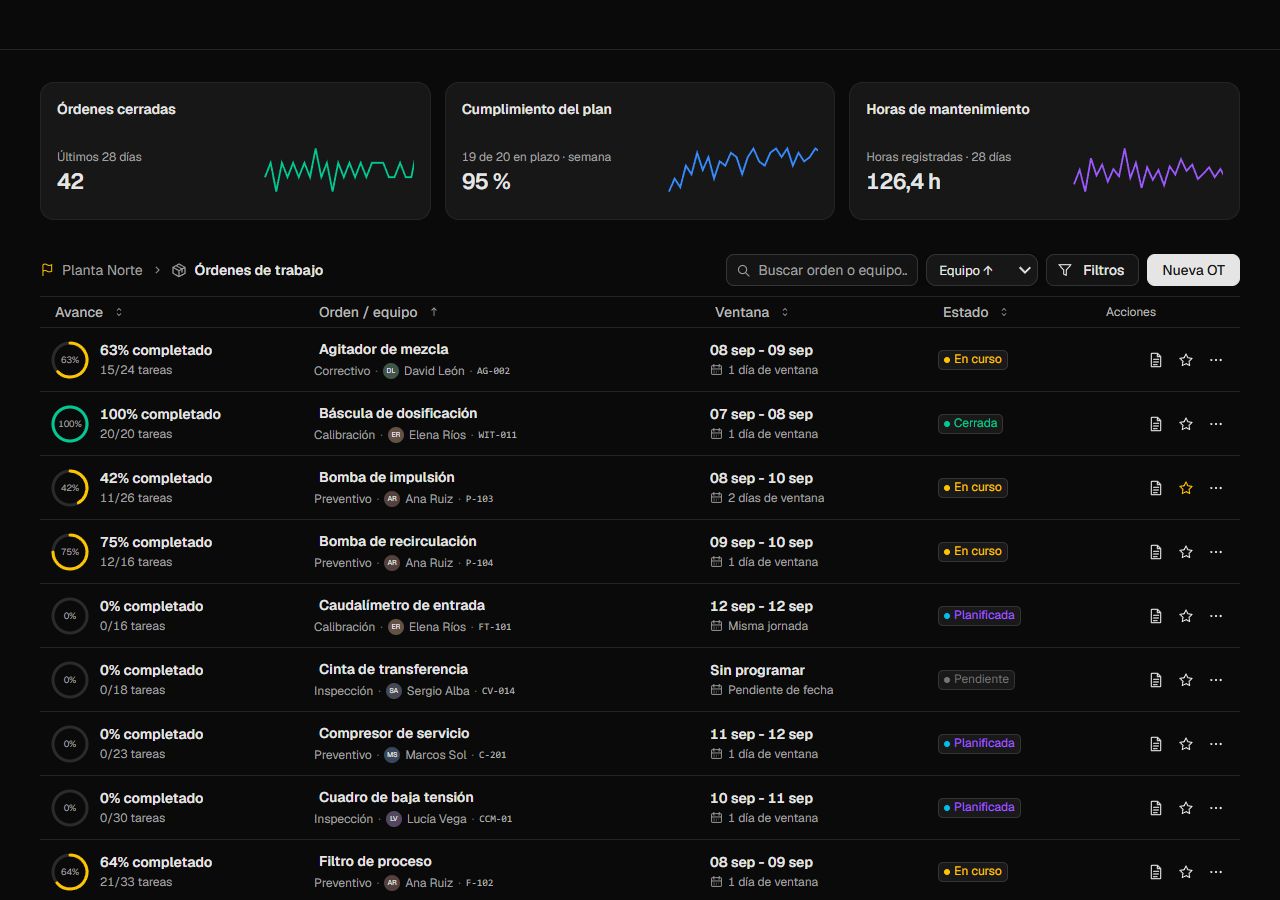Open more options for Bomba de recirculación
The height and width of the screenshot is (900, 1280).
click(x=1216, y=552)
